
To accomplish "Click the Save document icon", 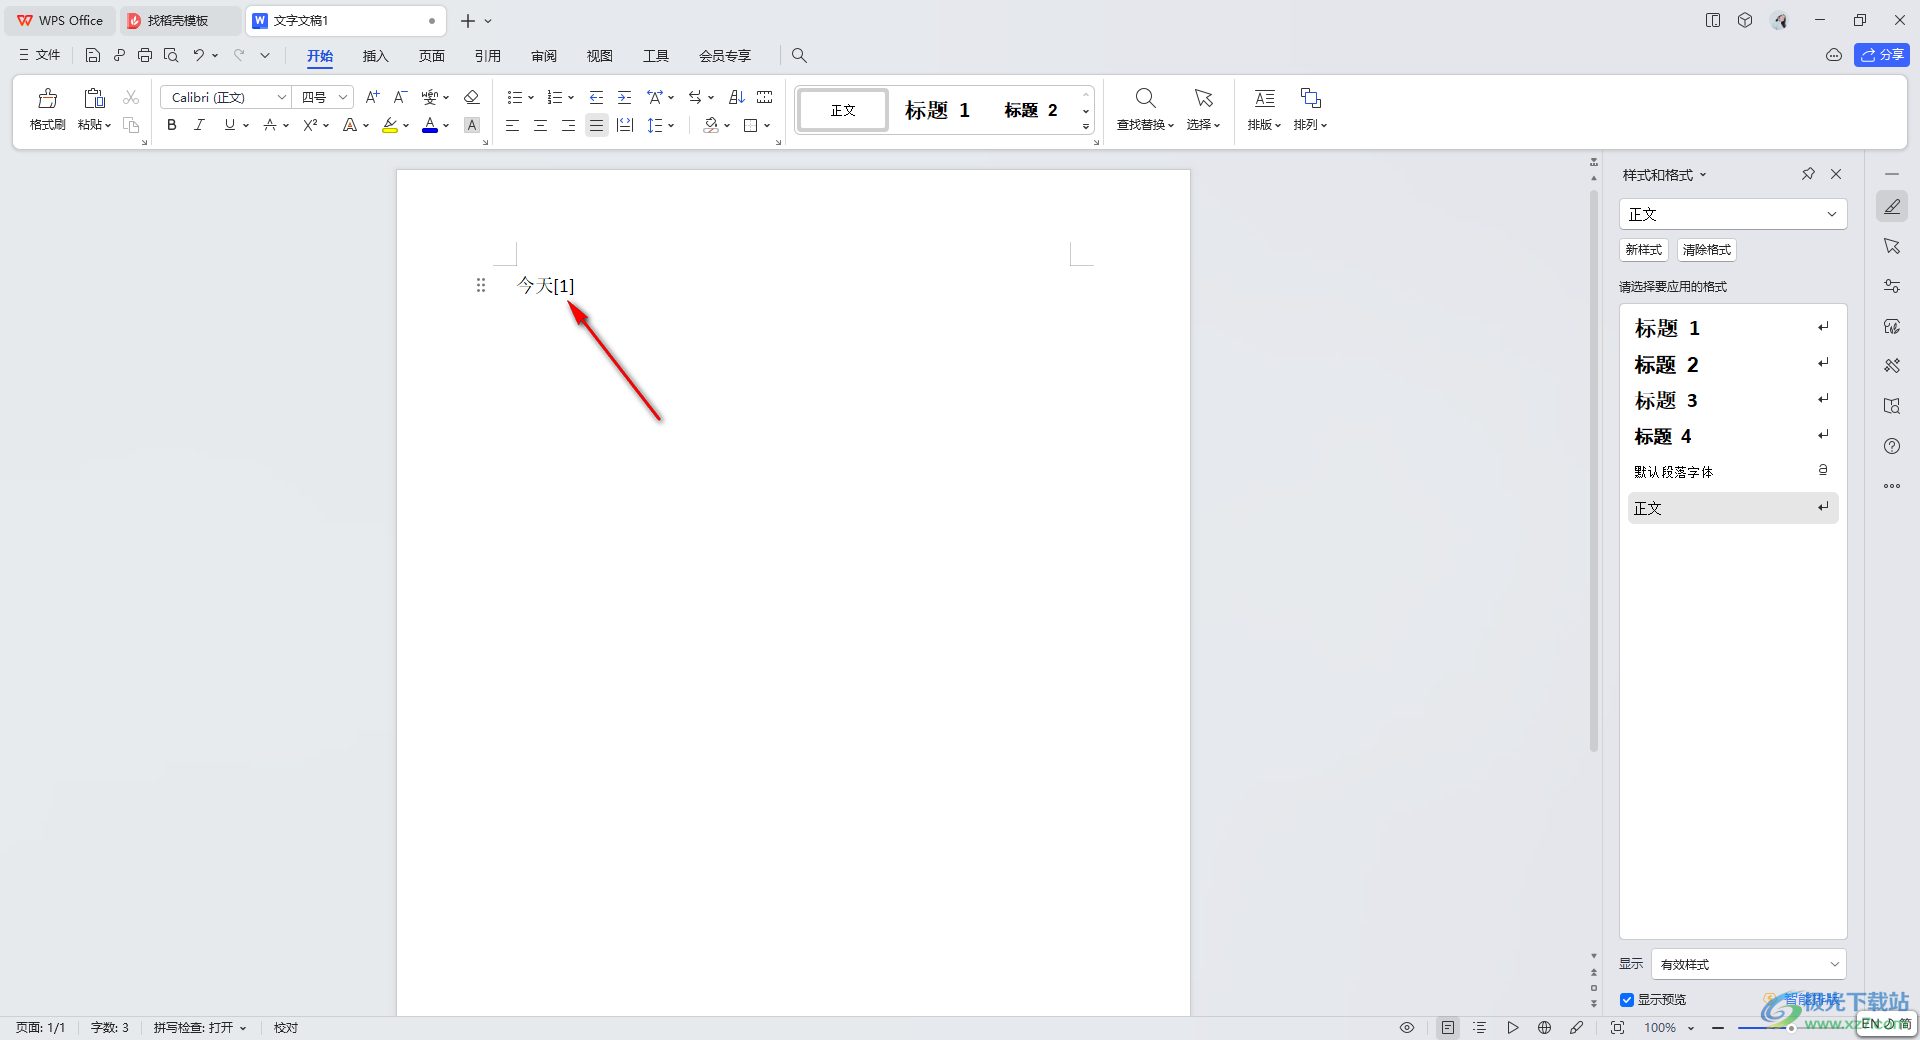I will click(93, 55).
